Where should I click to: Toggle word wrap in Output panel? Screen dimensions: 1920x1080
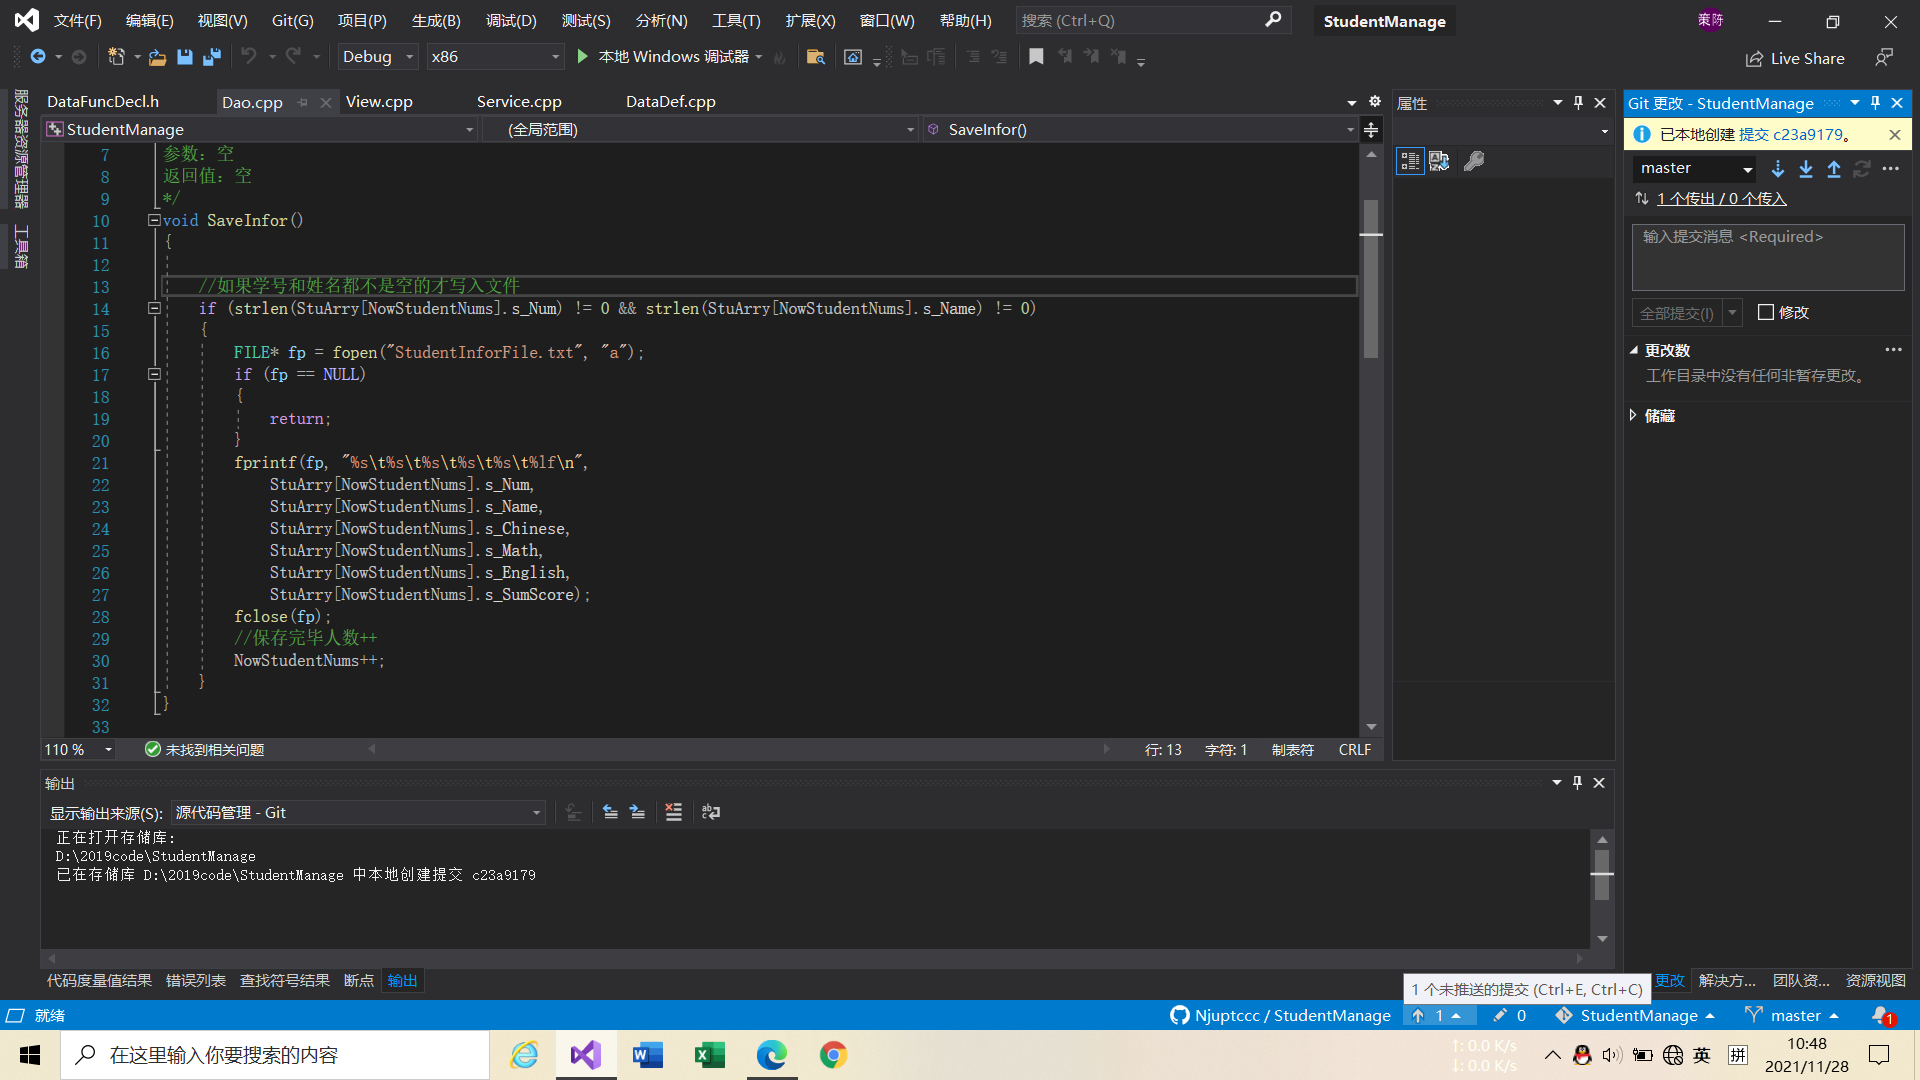tap(711, 812)
